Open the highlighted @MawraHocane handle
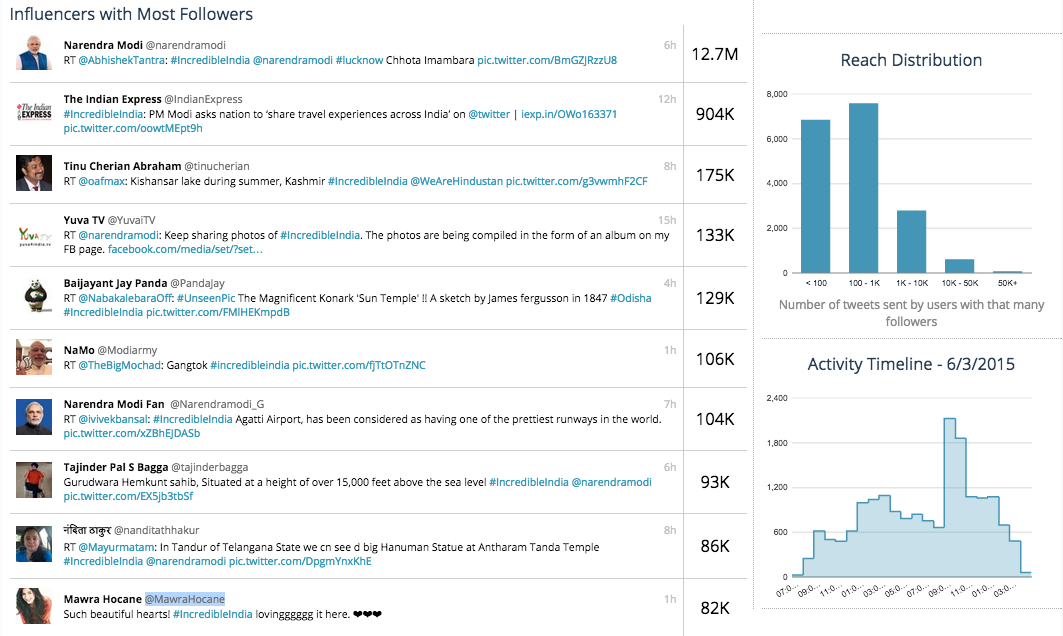 click(x=185, y=599)
